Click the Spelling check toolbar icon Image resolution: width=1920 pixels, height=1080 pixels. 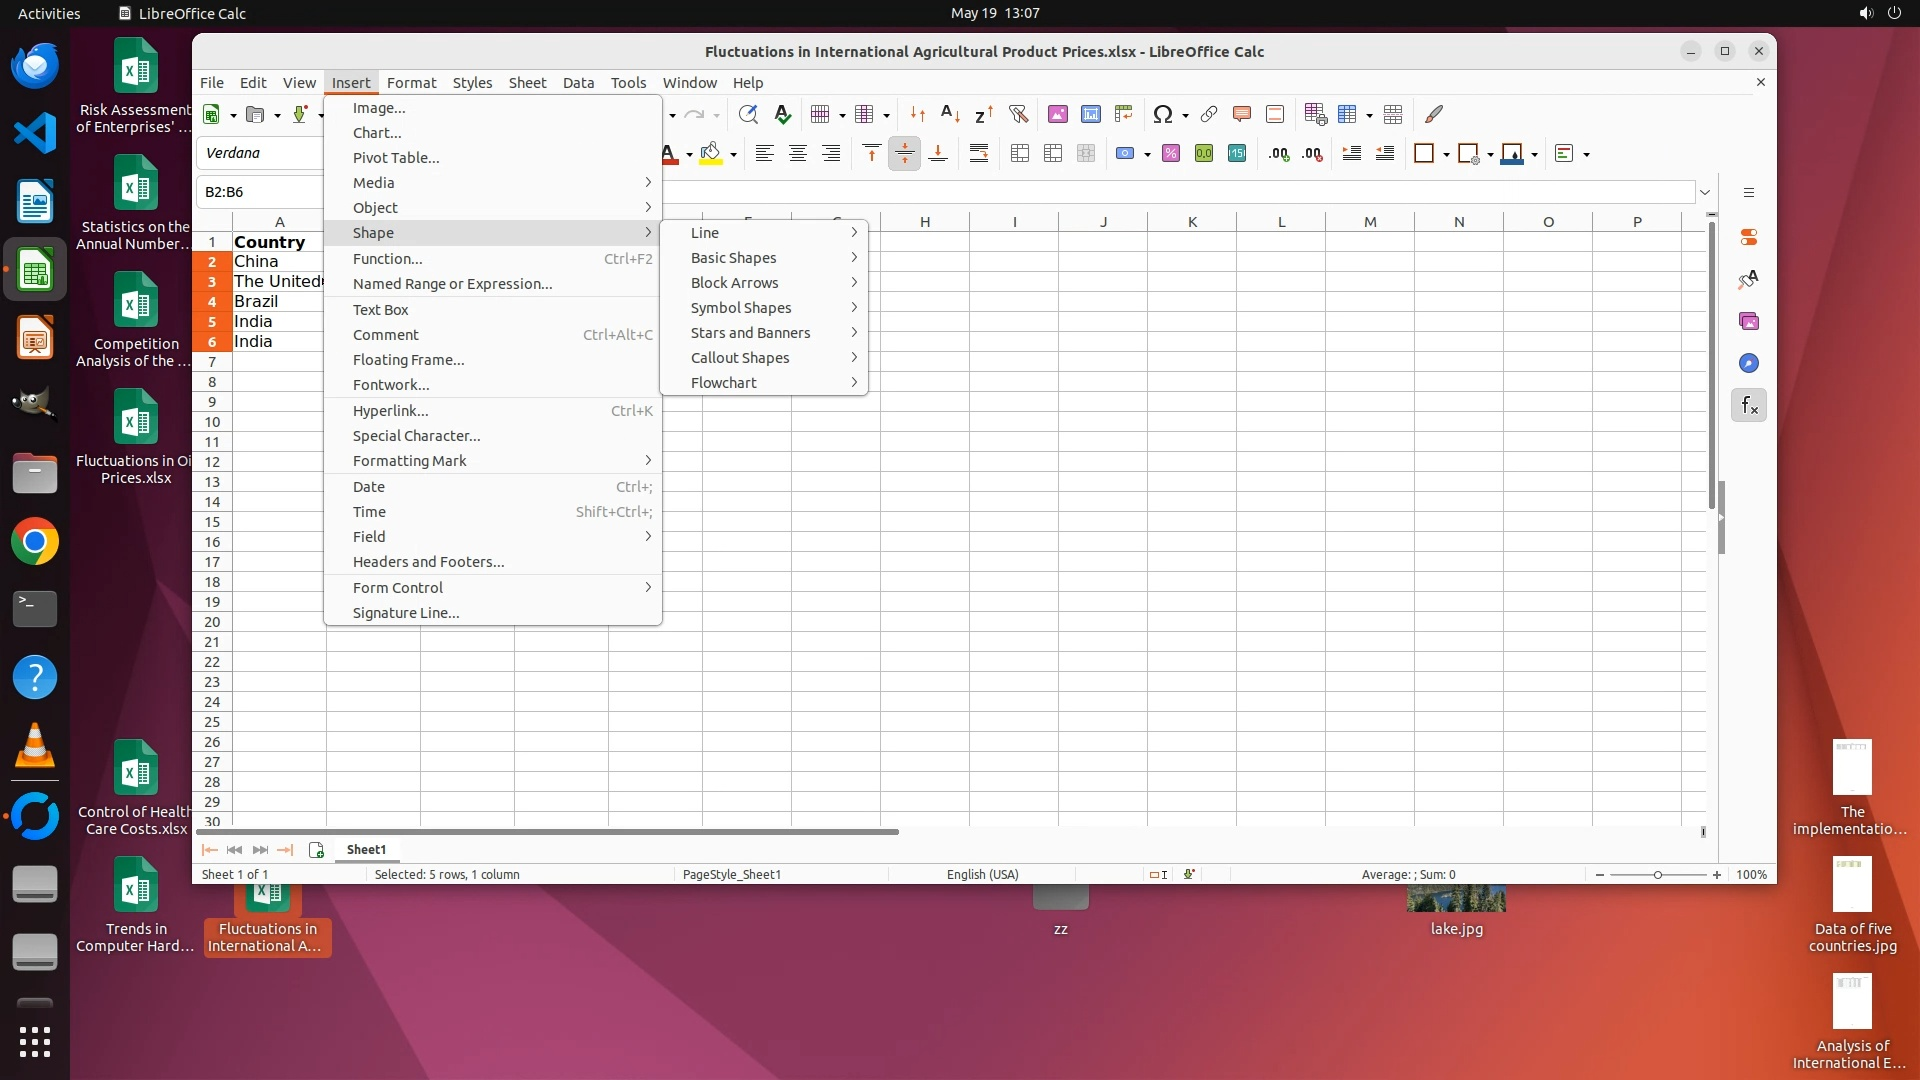pyautogui.click(x=783, y=114)
